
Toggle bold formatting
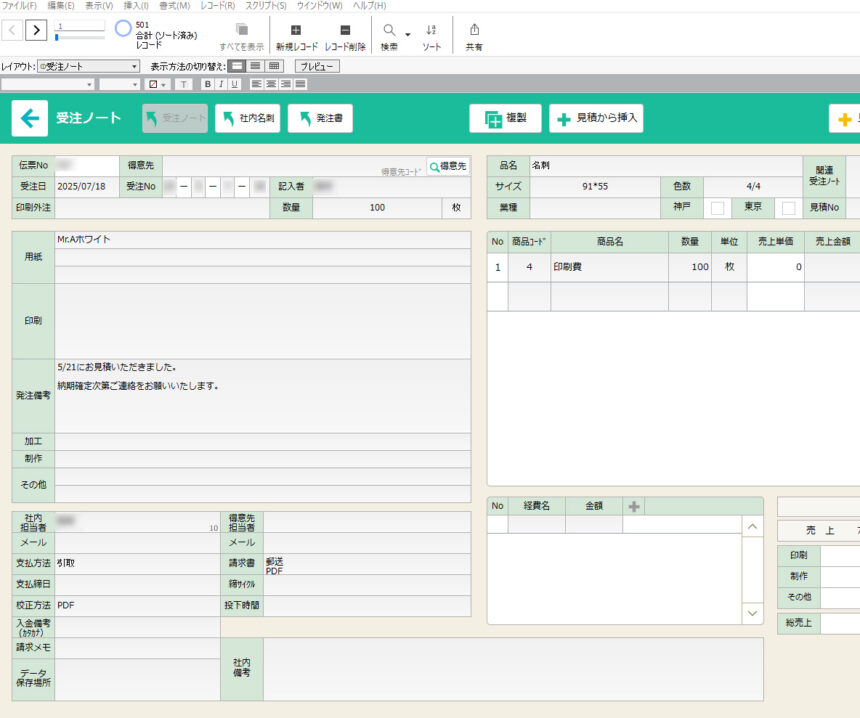(207, 84)
